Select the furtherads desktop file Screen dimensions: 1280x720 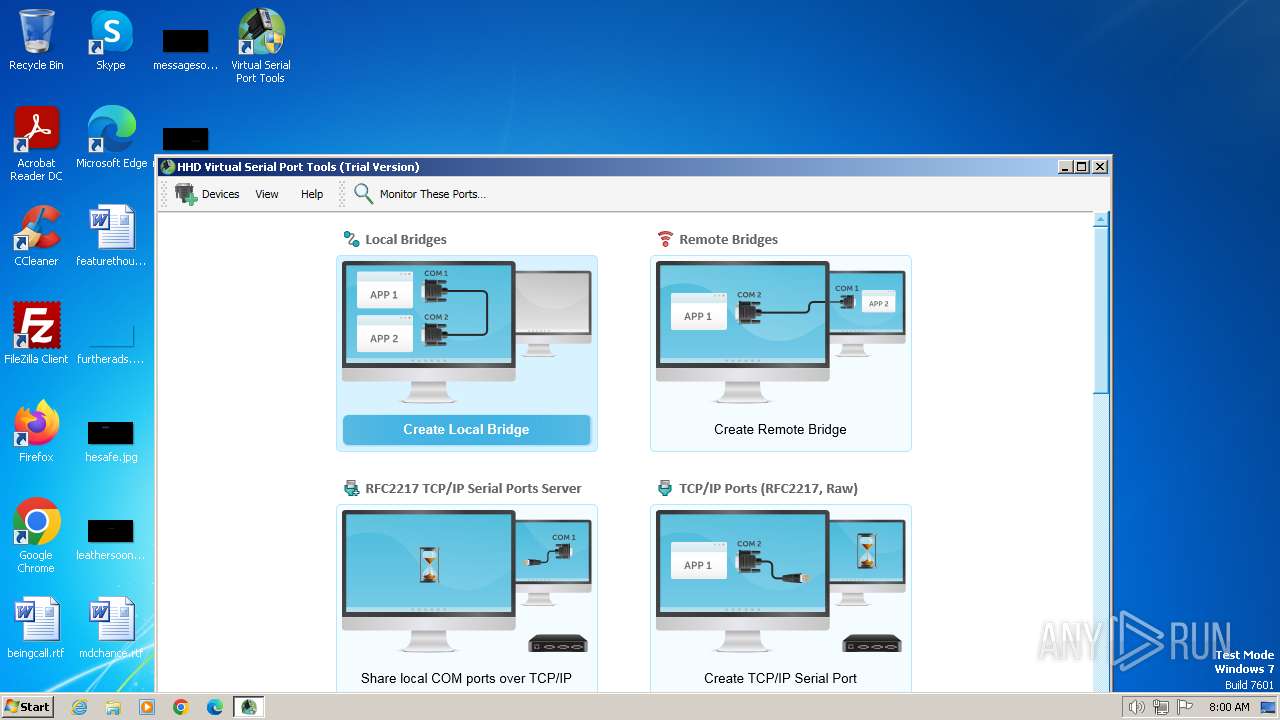(x=111, y=343)
